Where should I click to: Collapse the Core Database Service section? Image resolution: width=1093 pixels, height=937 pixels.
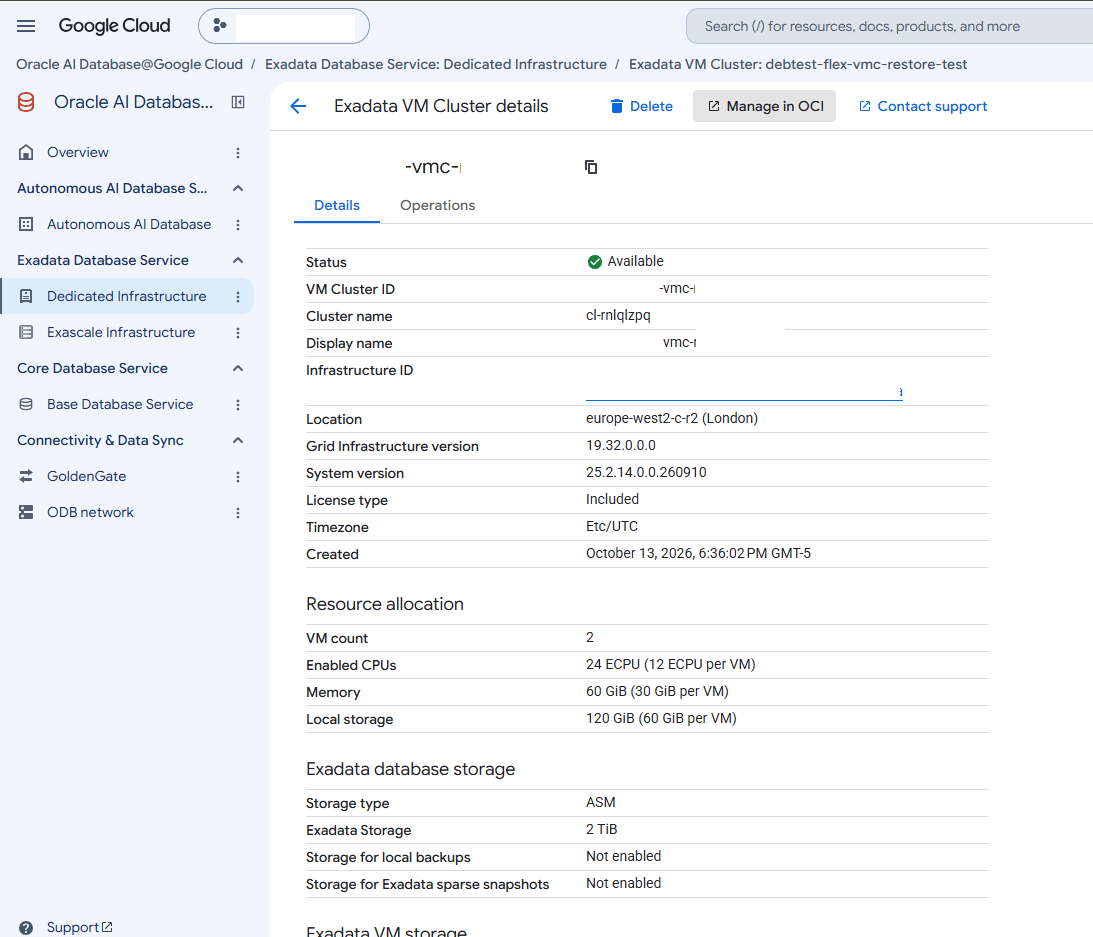[238, 368]
